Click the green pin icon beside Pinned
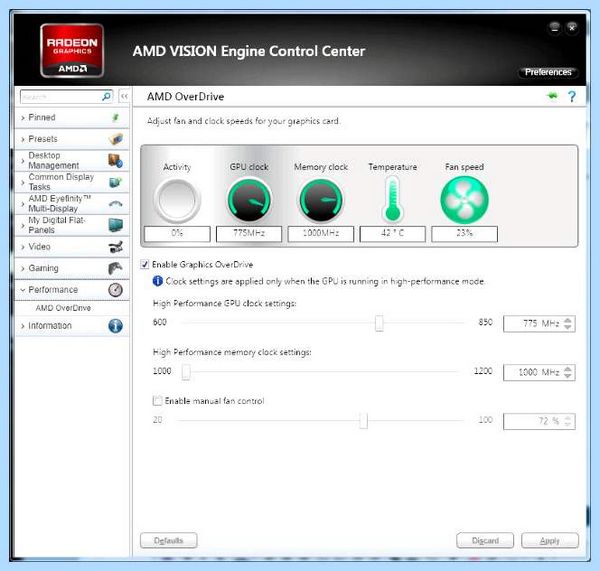The height and width of the screenshot is (571, 600). (x=116, y=117)
